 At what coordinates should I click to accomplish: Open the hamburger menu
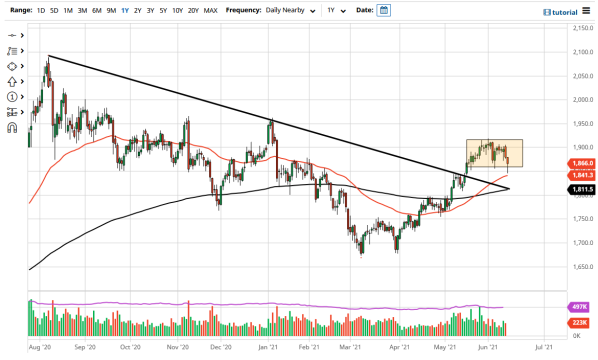coord(586,11)
